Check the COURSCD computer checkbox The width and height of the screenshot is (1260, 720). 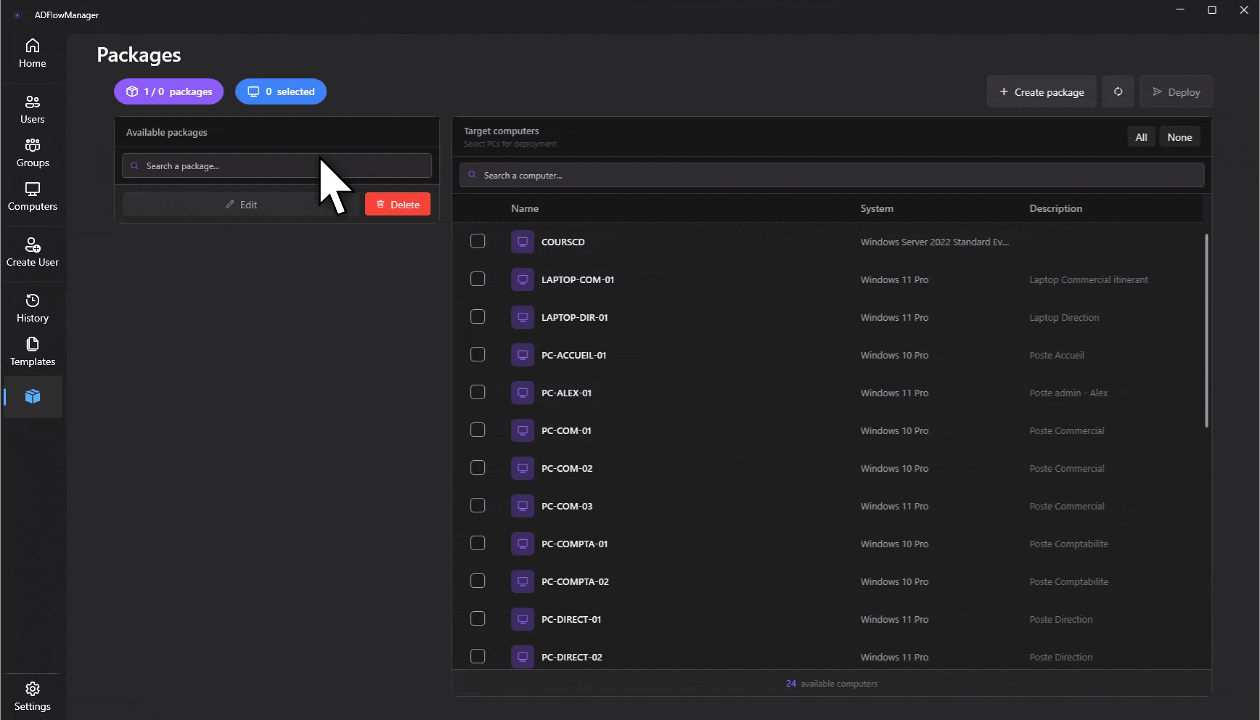[477, 240]
